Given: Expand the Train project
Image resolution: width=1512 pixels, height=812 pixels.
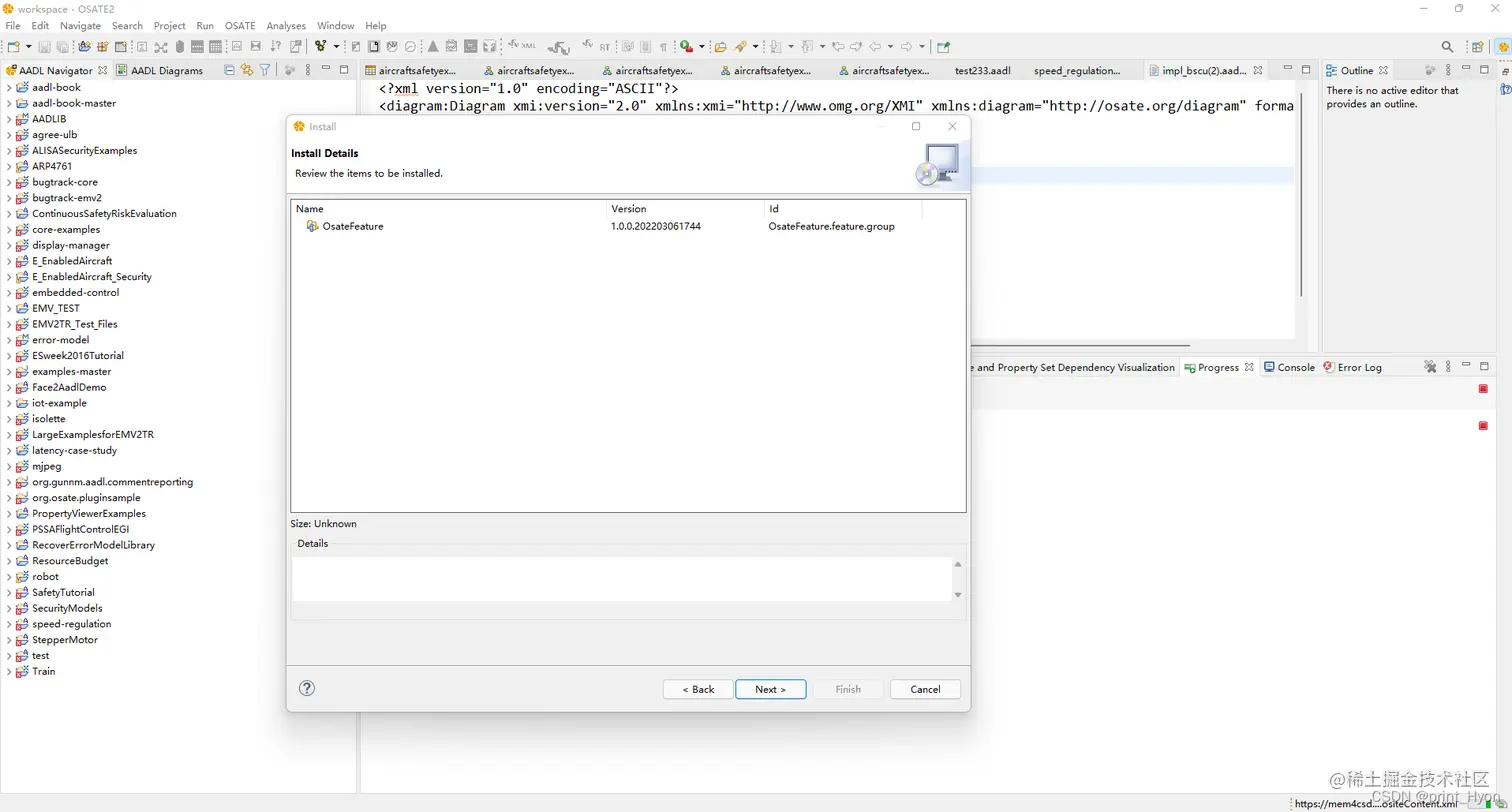Looking at the screenshot, I should tap(9, 671).
